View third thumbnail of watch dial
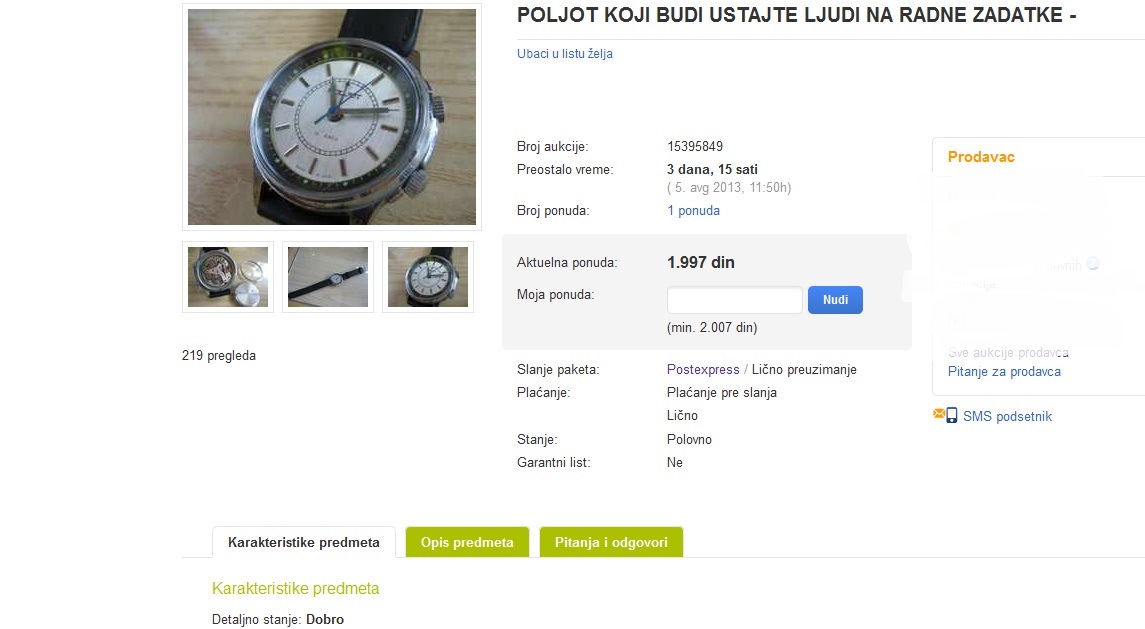 [x=428, y=277]
